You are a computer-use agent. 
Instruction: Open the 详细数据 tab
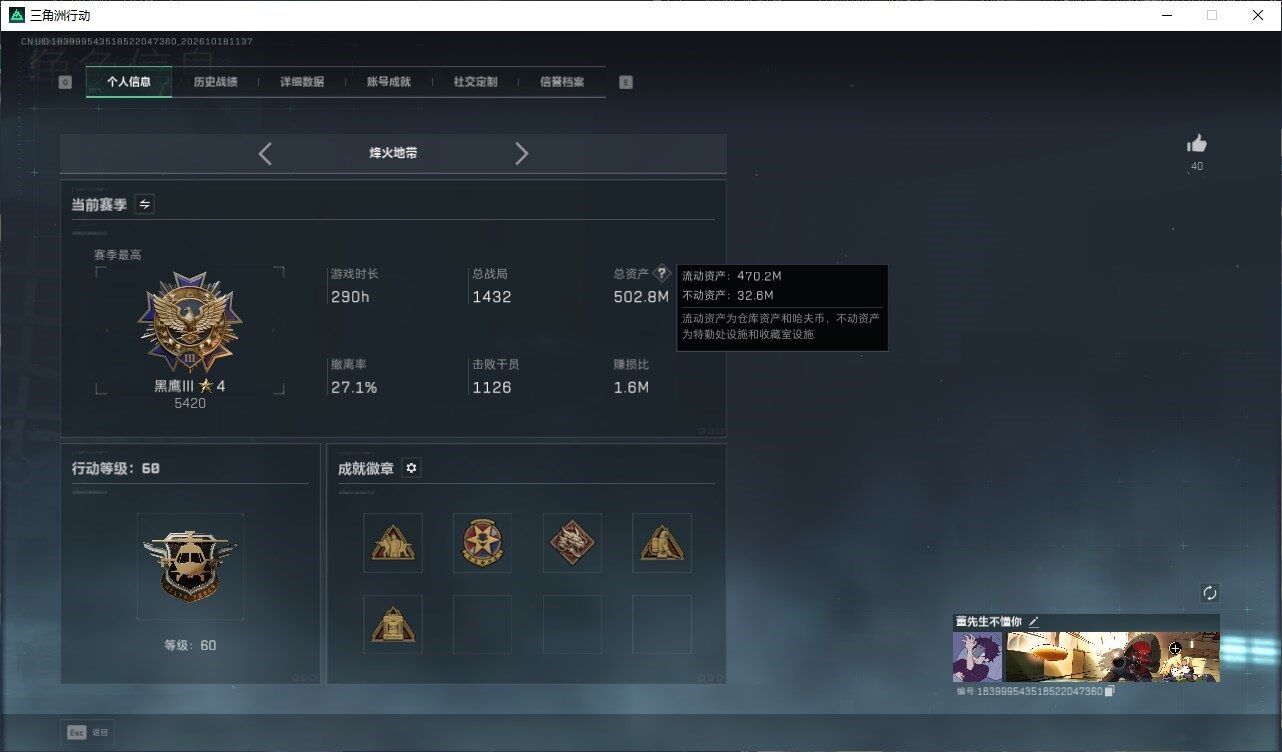302,82
